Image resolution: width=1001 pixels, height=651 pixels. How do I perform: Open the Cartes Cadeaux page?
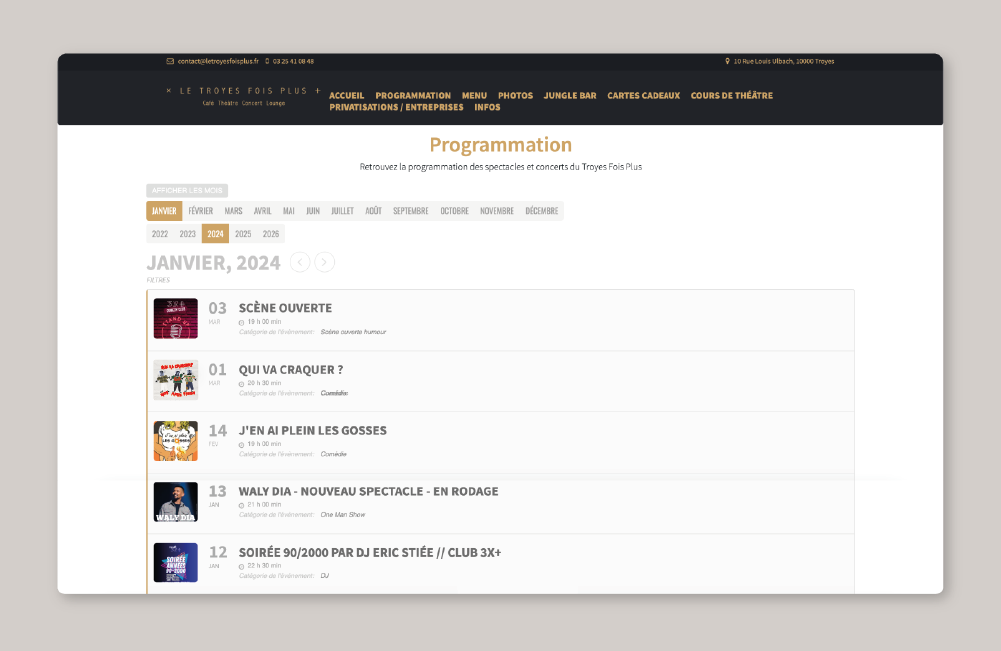(x=644, y=96)
